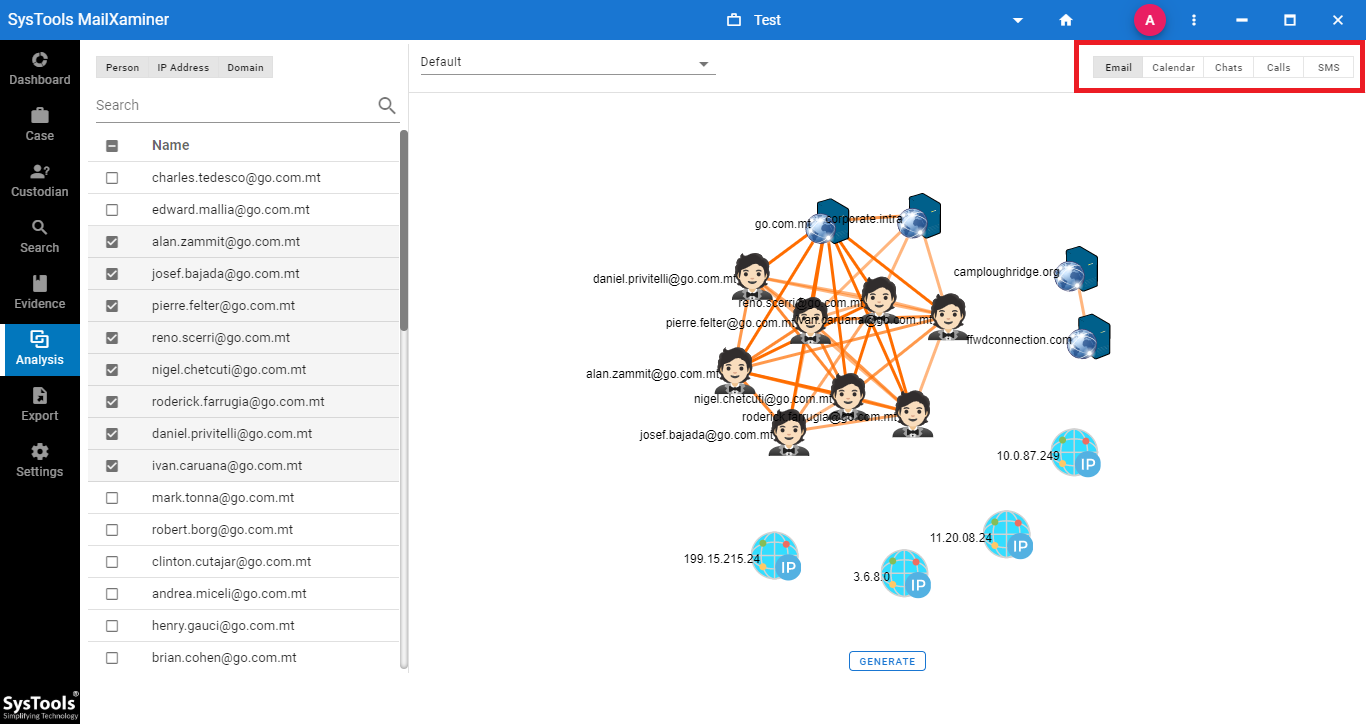Open the Evidence section
This screenshot has width=1366, height=724.
[x=40, y=293]
